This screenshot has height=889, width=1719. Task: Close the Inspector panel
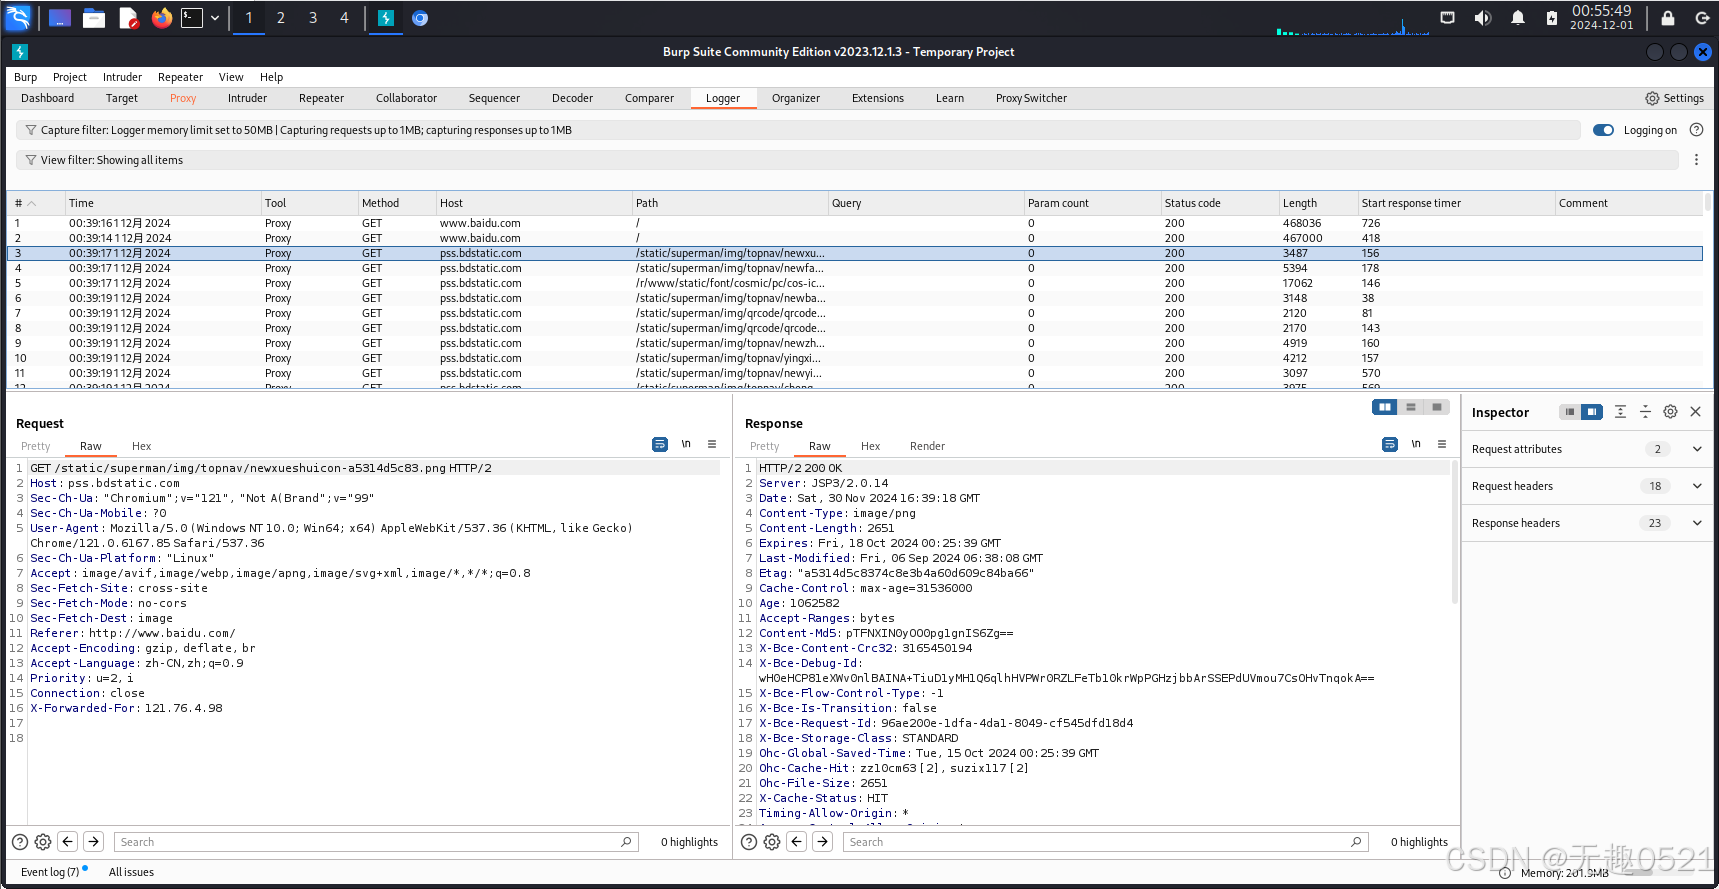coord(1695,412)
